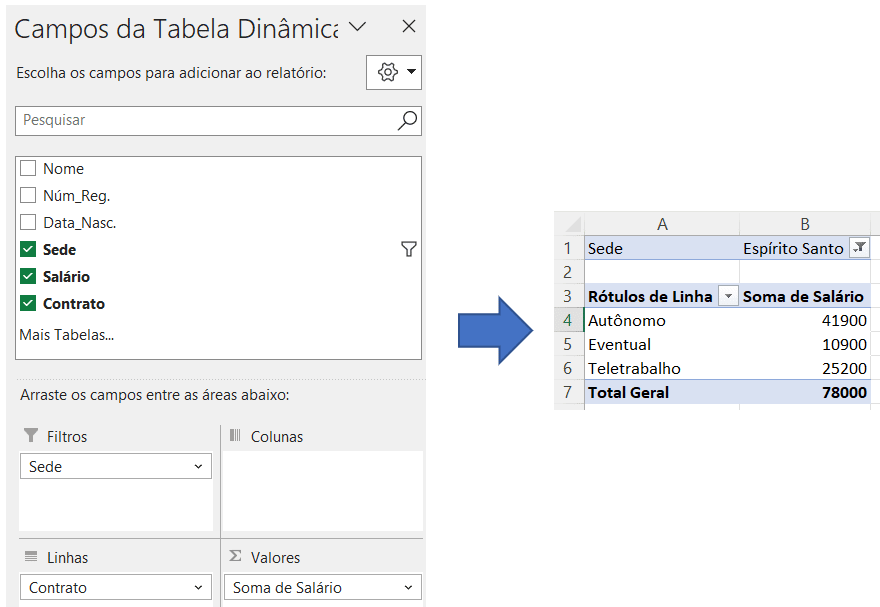Screen dimensions: 880x607
Task: Select the Sede label in cell A1
Action: point(662,248)
